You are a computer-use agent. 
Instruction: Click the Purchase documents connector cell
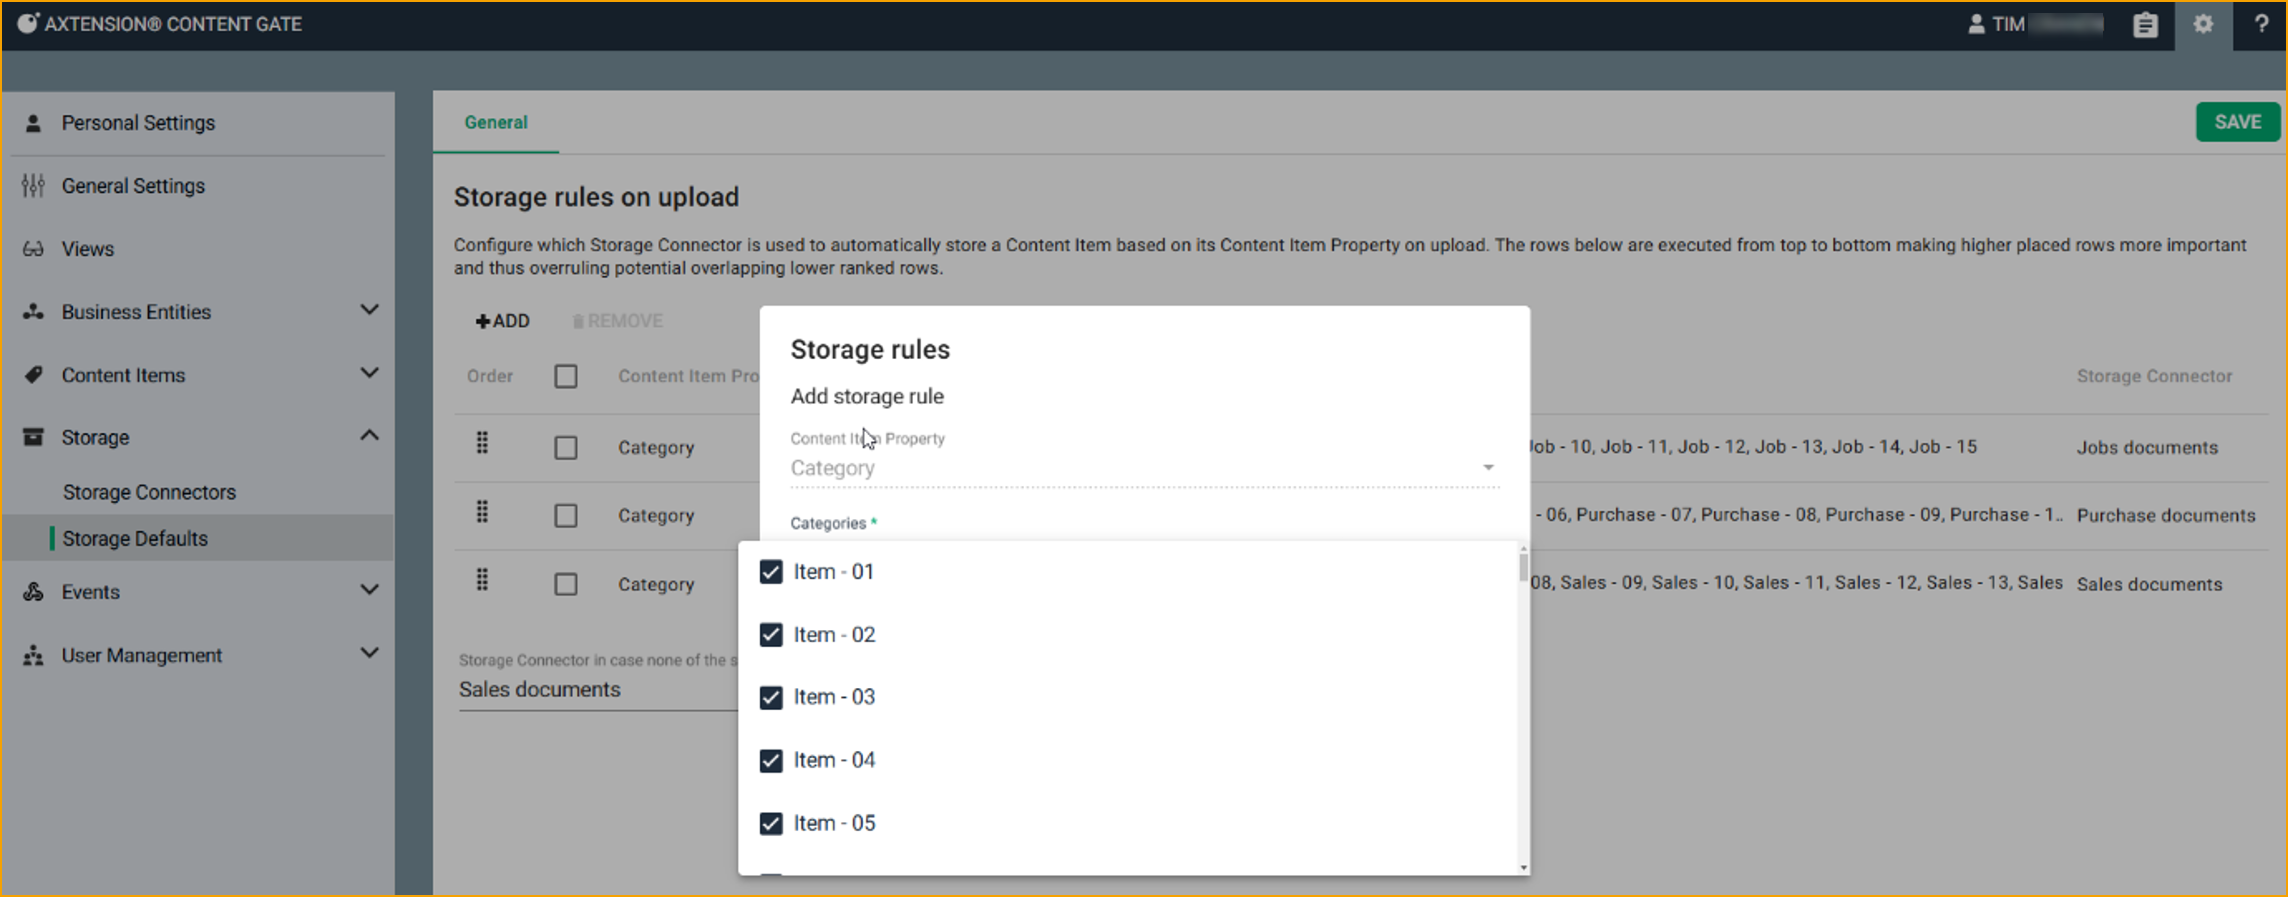coord(2166,515)
